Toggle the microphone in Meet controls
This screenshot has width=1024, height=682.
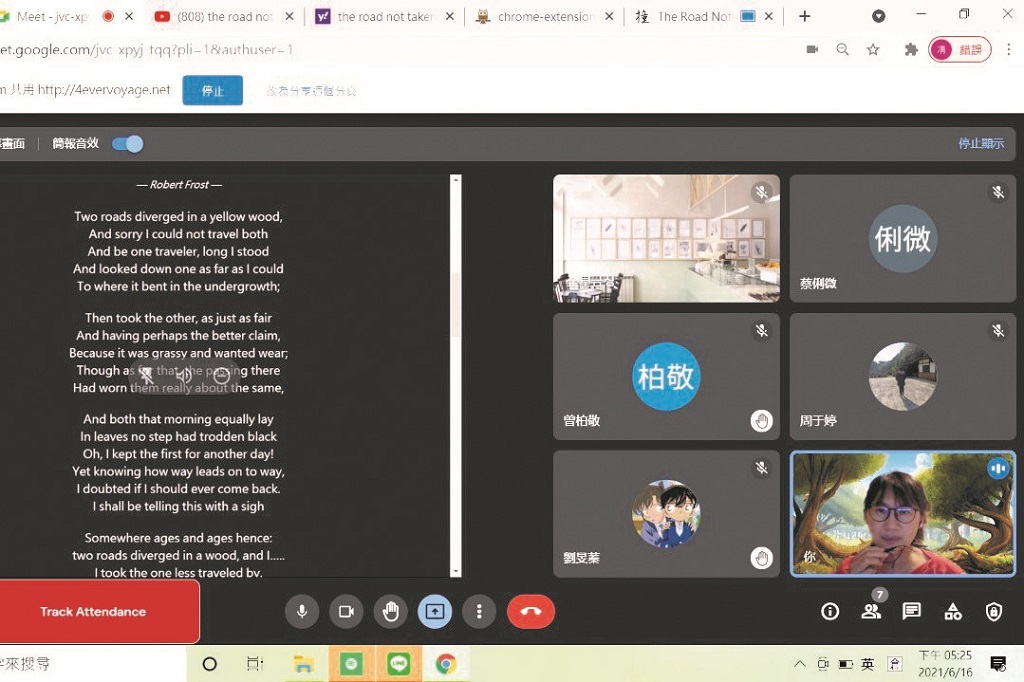(x=302, y=611)
